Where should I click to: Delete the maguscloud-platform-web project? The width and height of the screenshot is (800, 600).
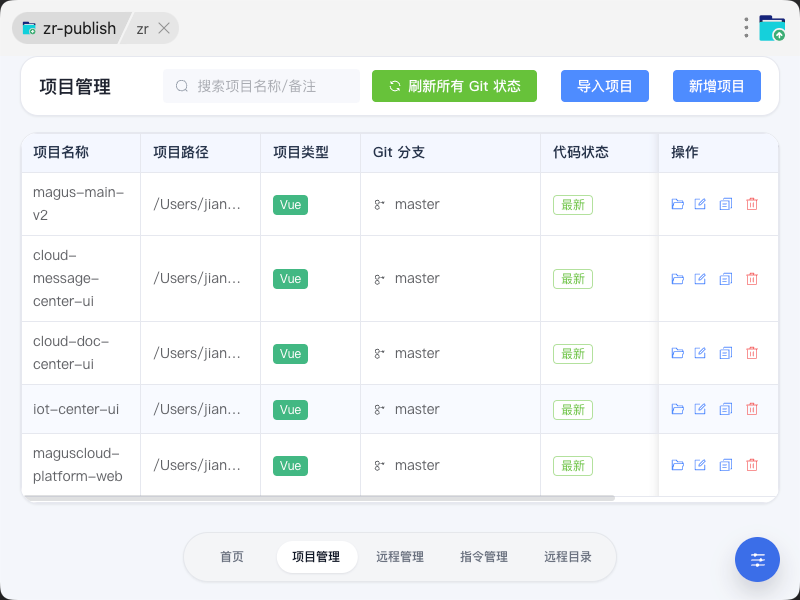click(x=752, y=465)
